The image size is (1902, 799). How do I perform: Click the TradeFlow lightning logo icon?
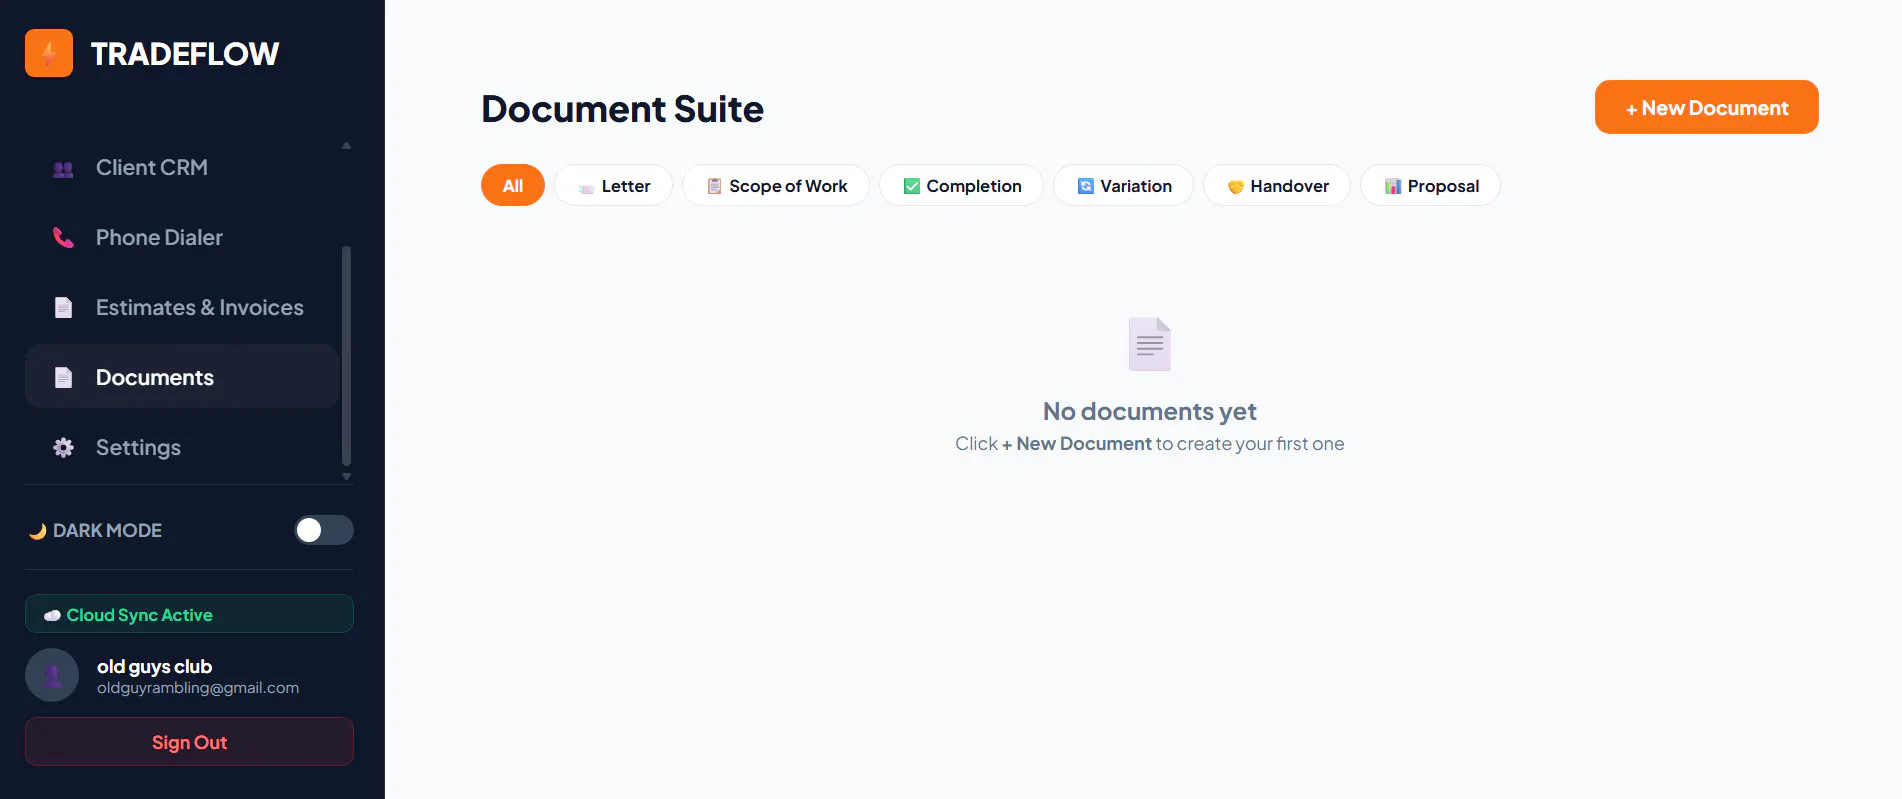pos(49,53)
